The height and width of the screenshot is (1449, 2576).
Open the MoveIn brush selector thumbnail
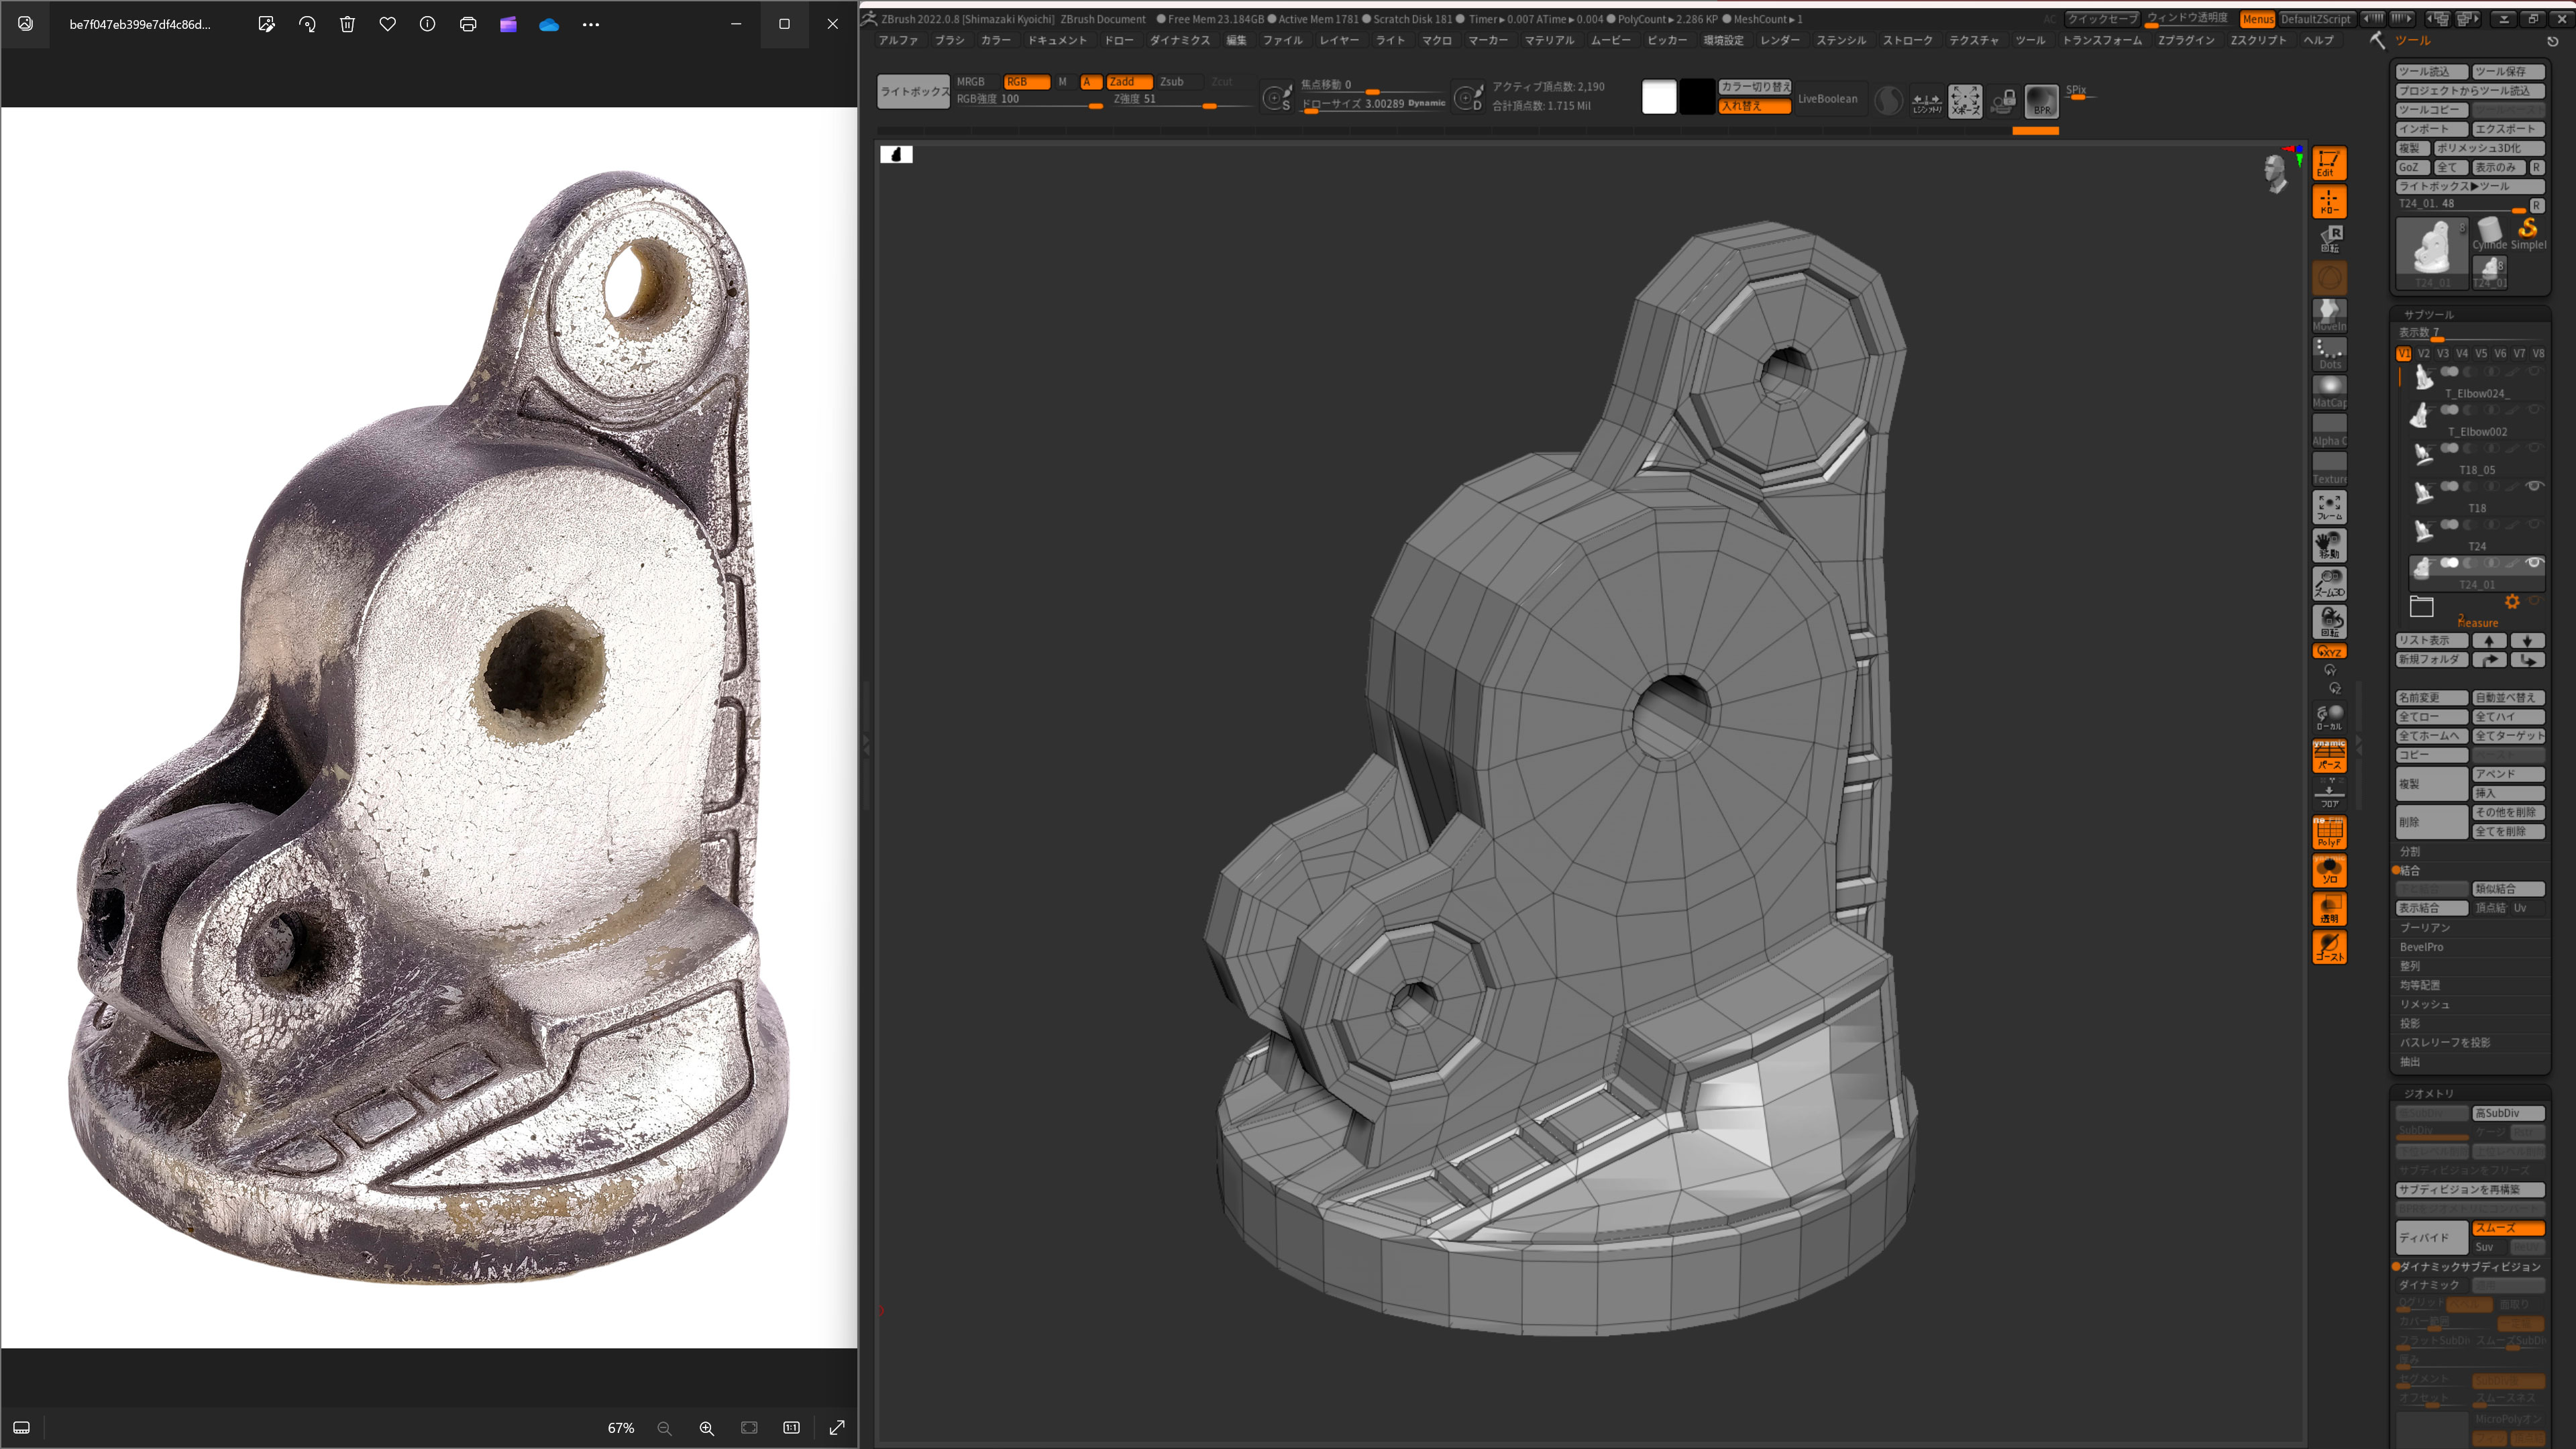2329,315
